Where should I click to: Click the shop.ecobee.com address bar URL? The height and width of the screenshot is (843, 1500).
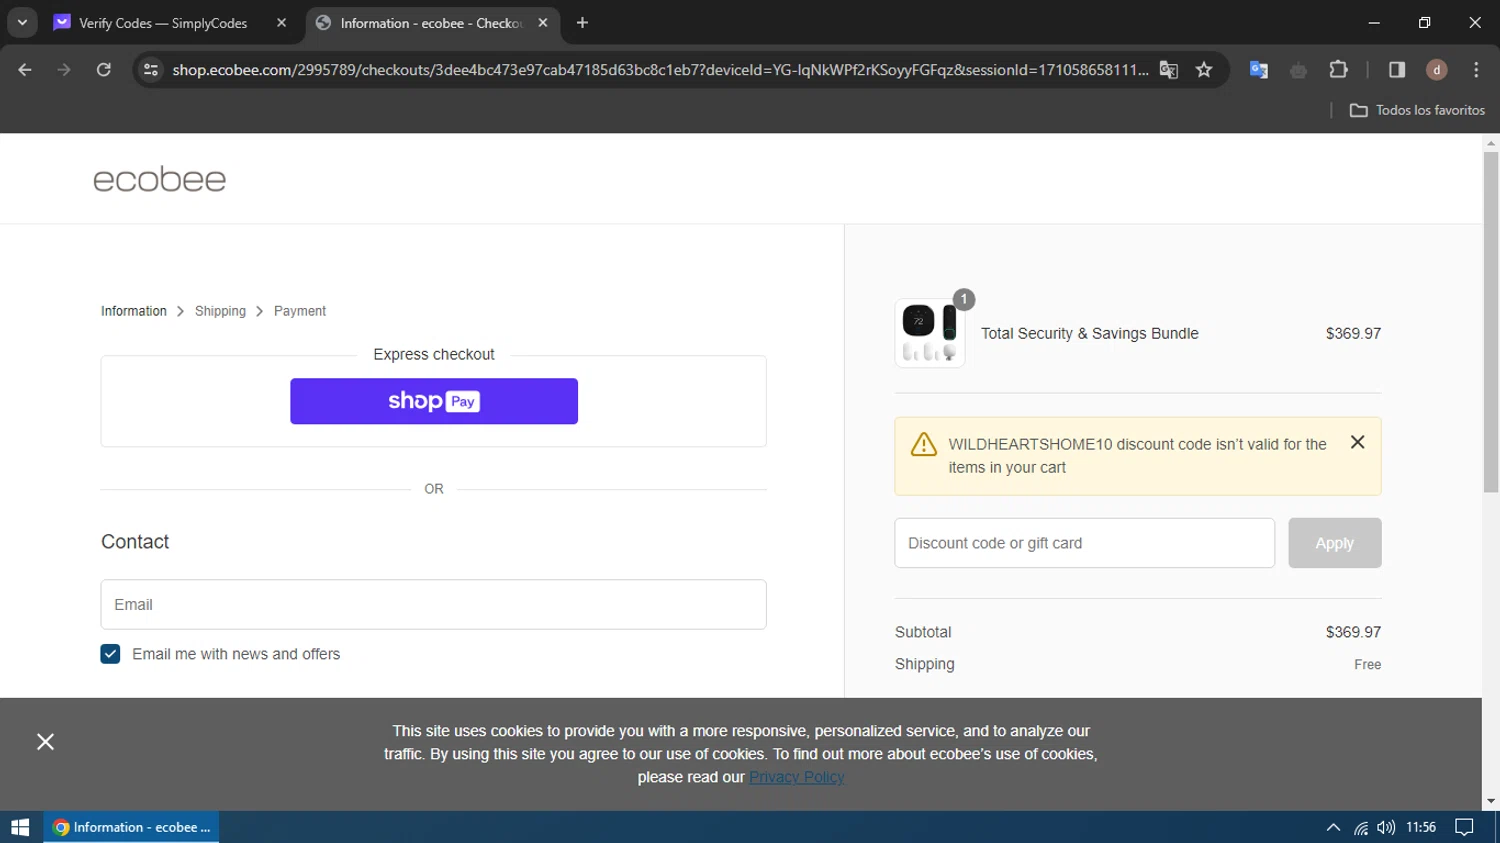660,70
